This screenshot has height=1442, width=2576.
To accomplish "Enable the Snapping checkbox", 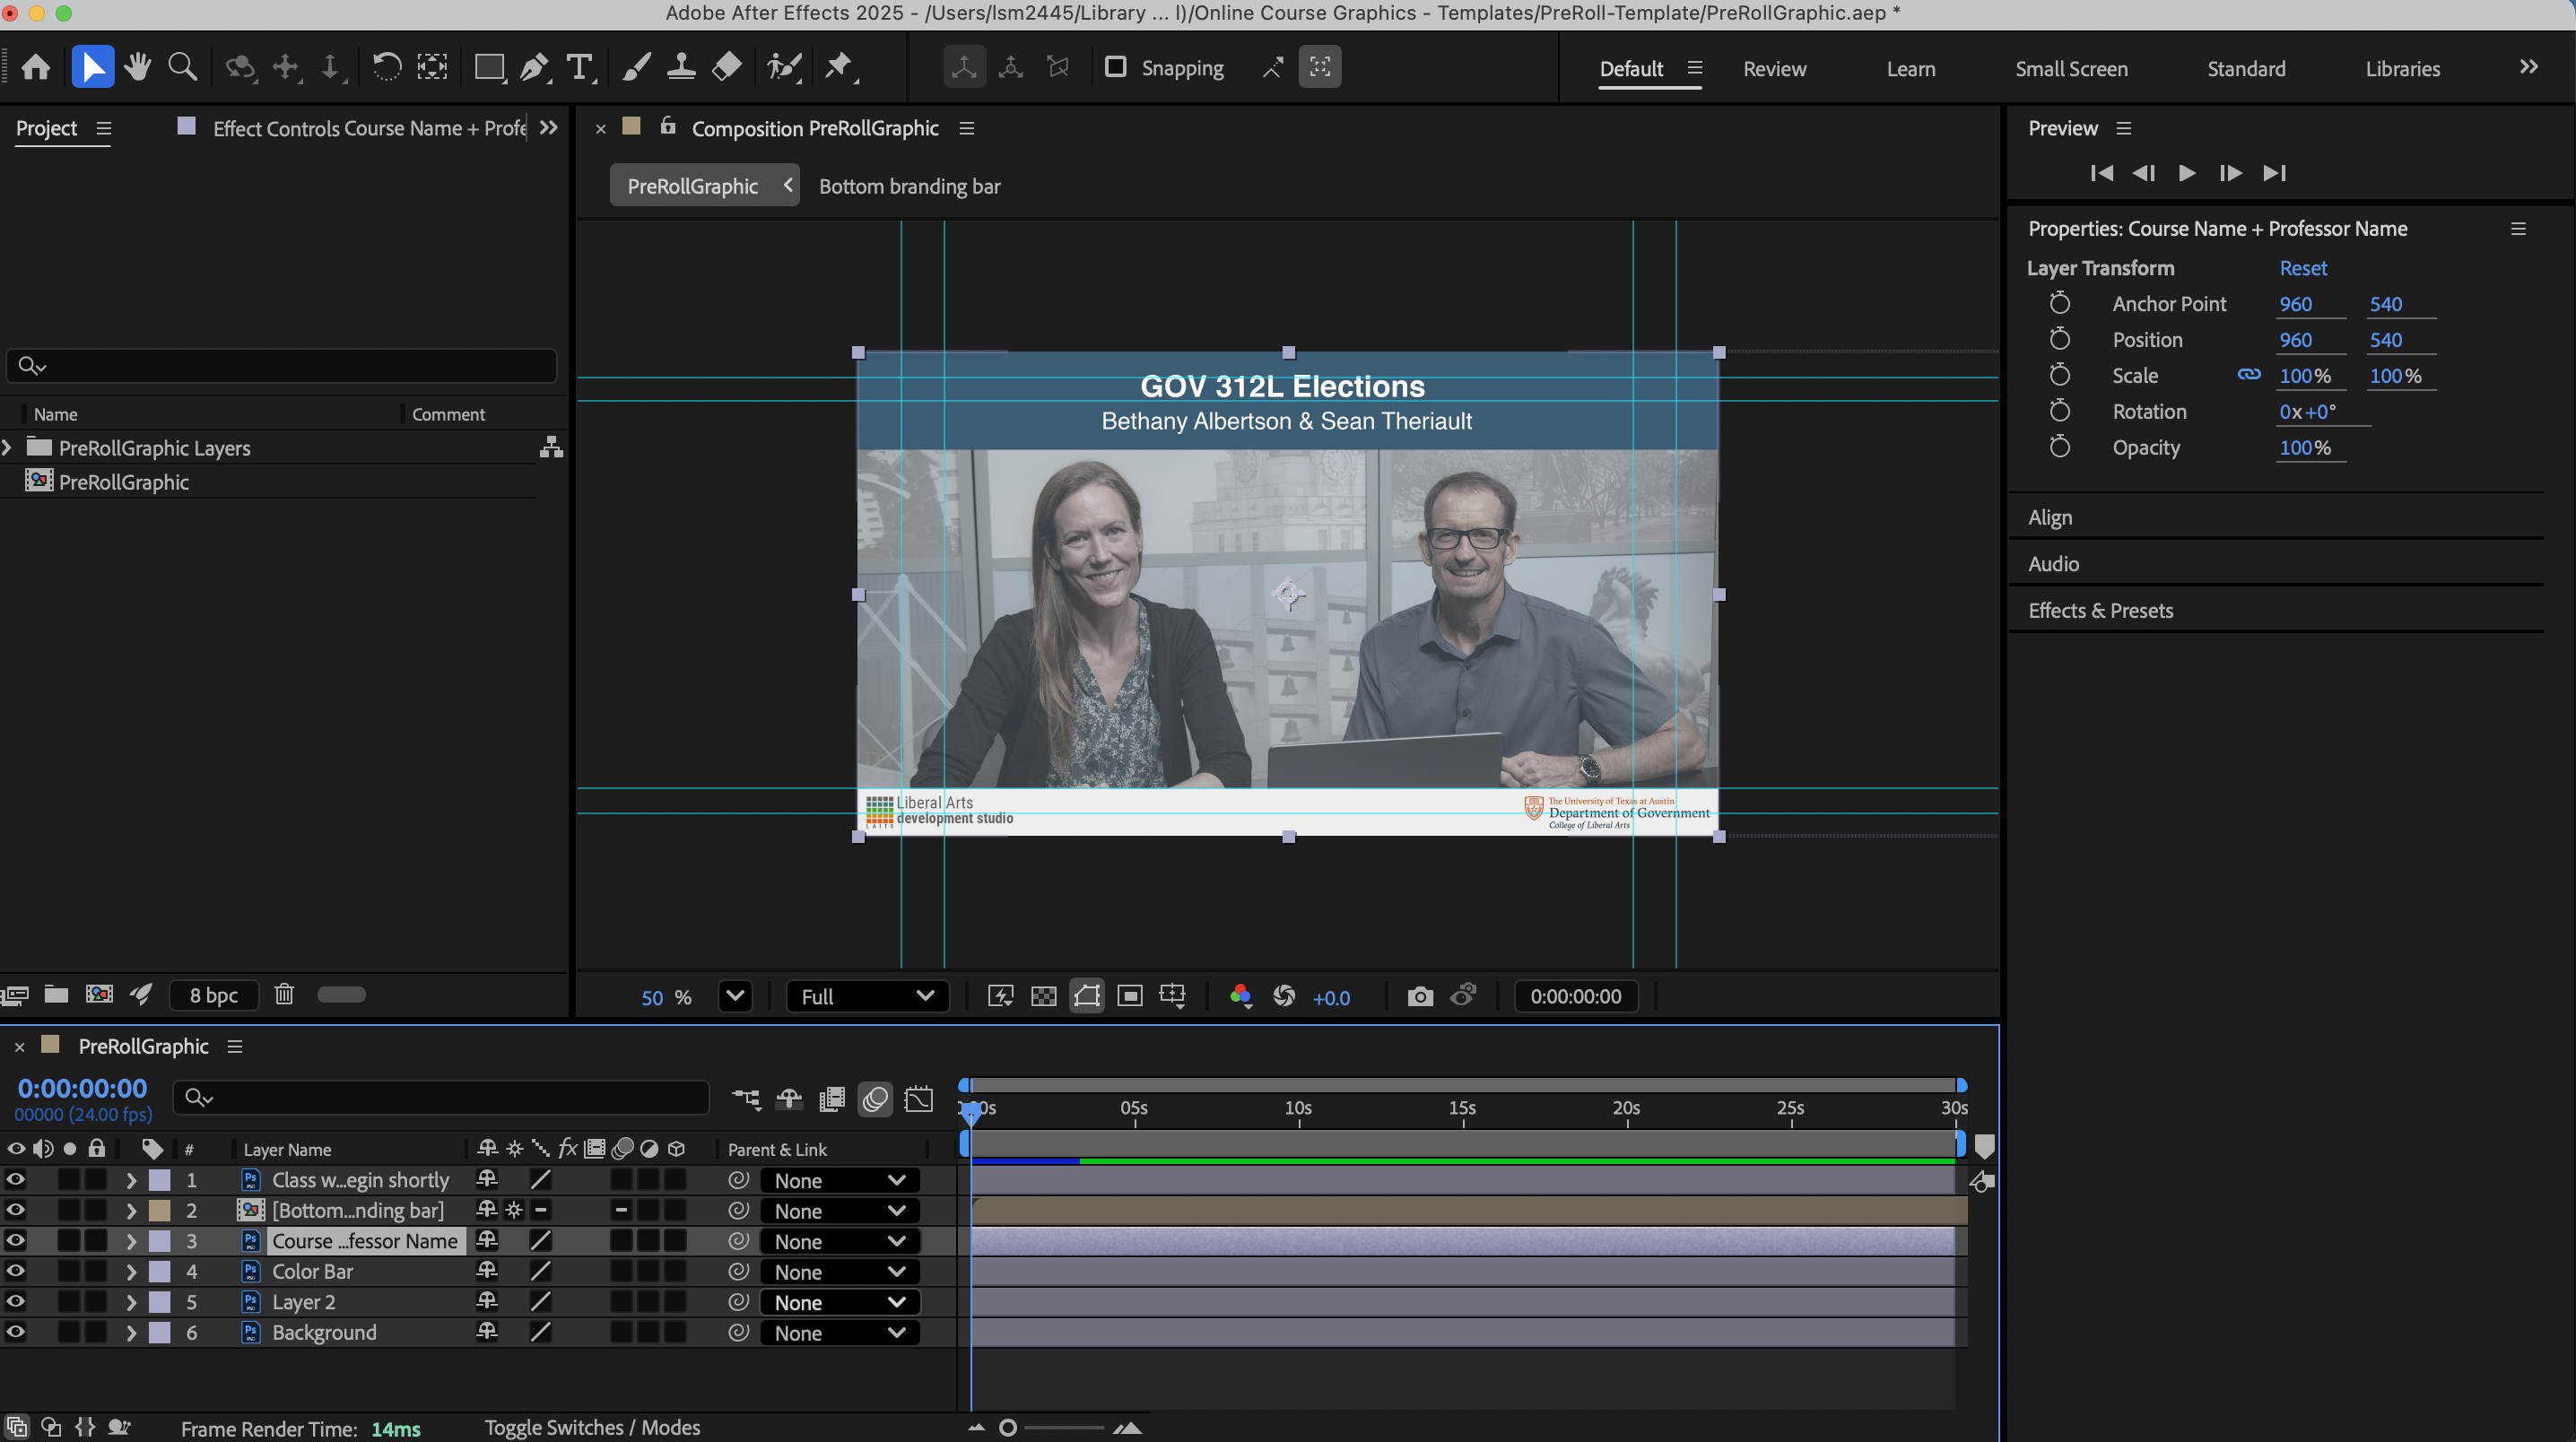I will pyautogui.click(x=1116, y=68).
